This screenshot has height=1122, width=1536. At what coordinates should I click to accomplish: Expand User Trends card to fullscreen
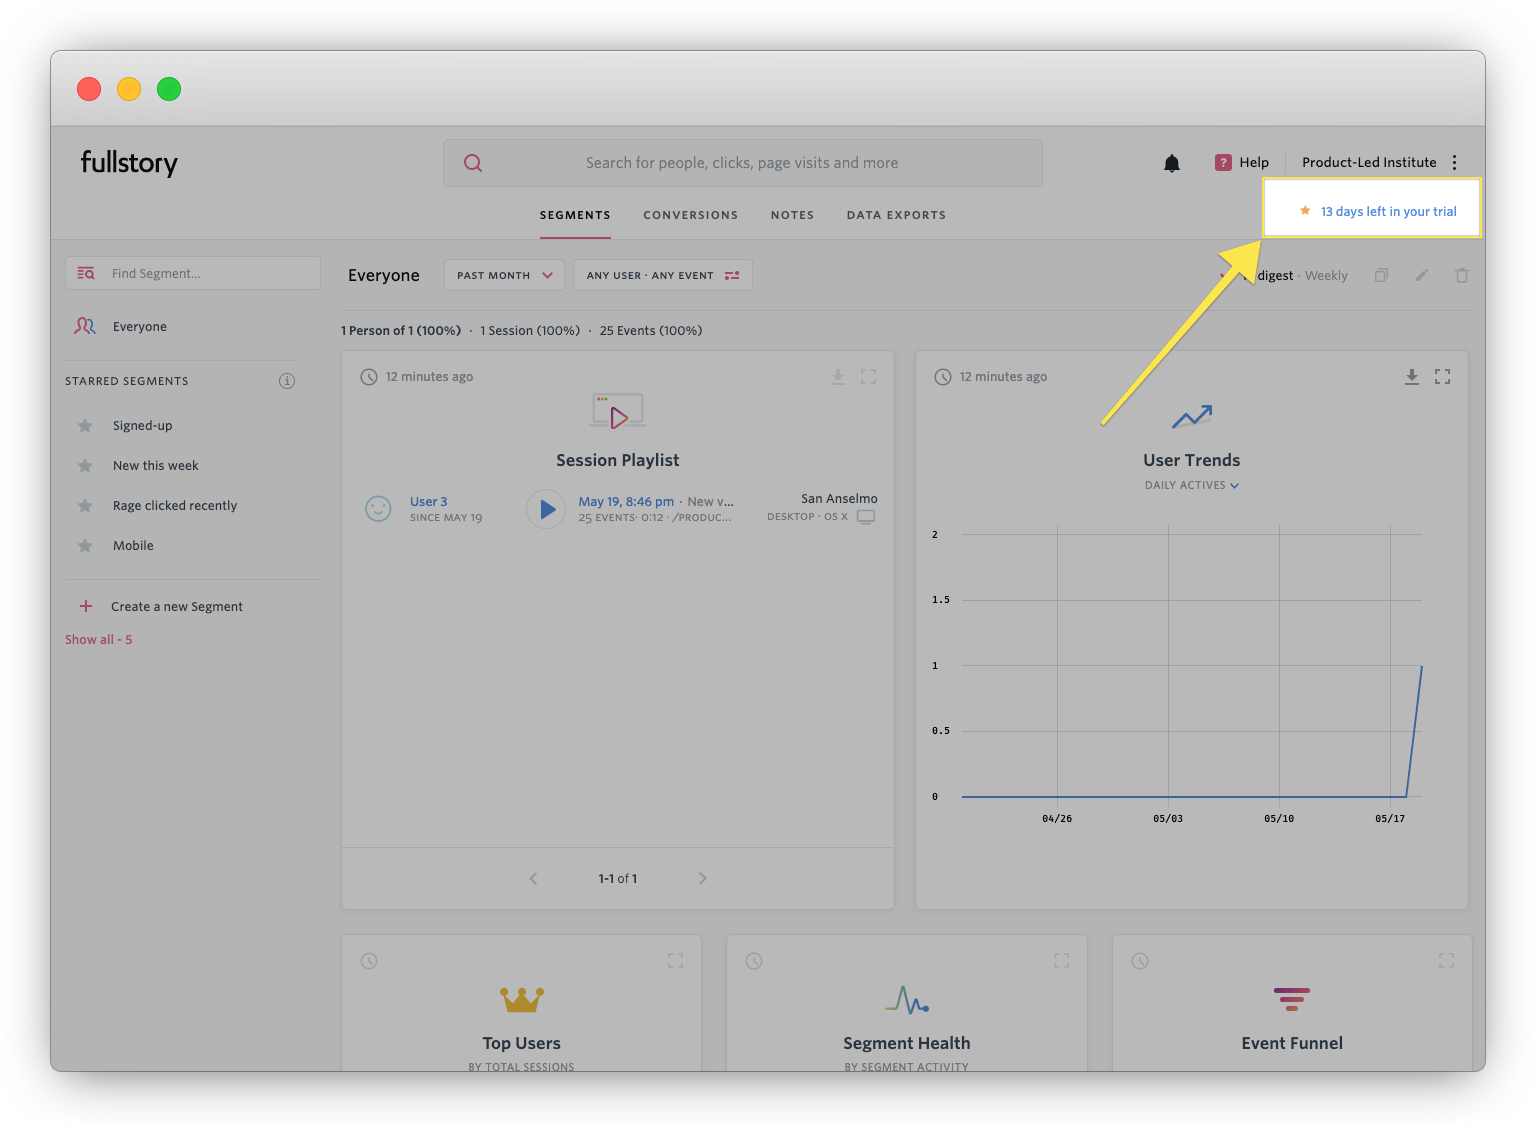pos(1442,377)
